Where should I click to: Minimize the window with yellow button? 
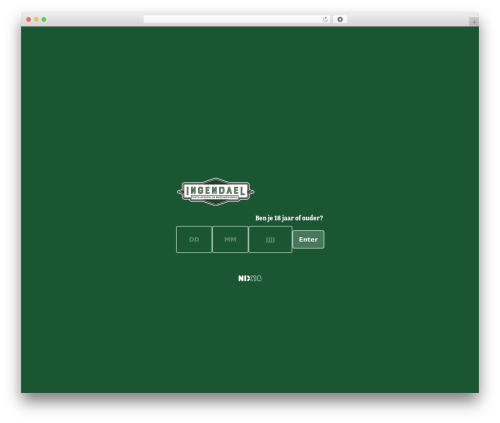coord(36,20)
